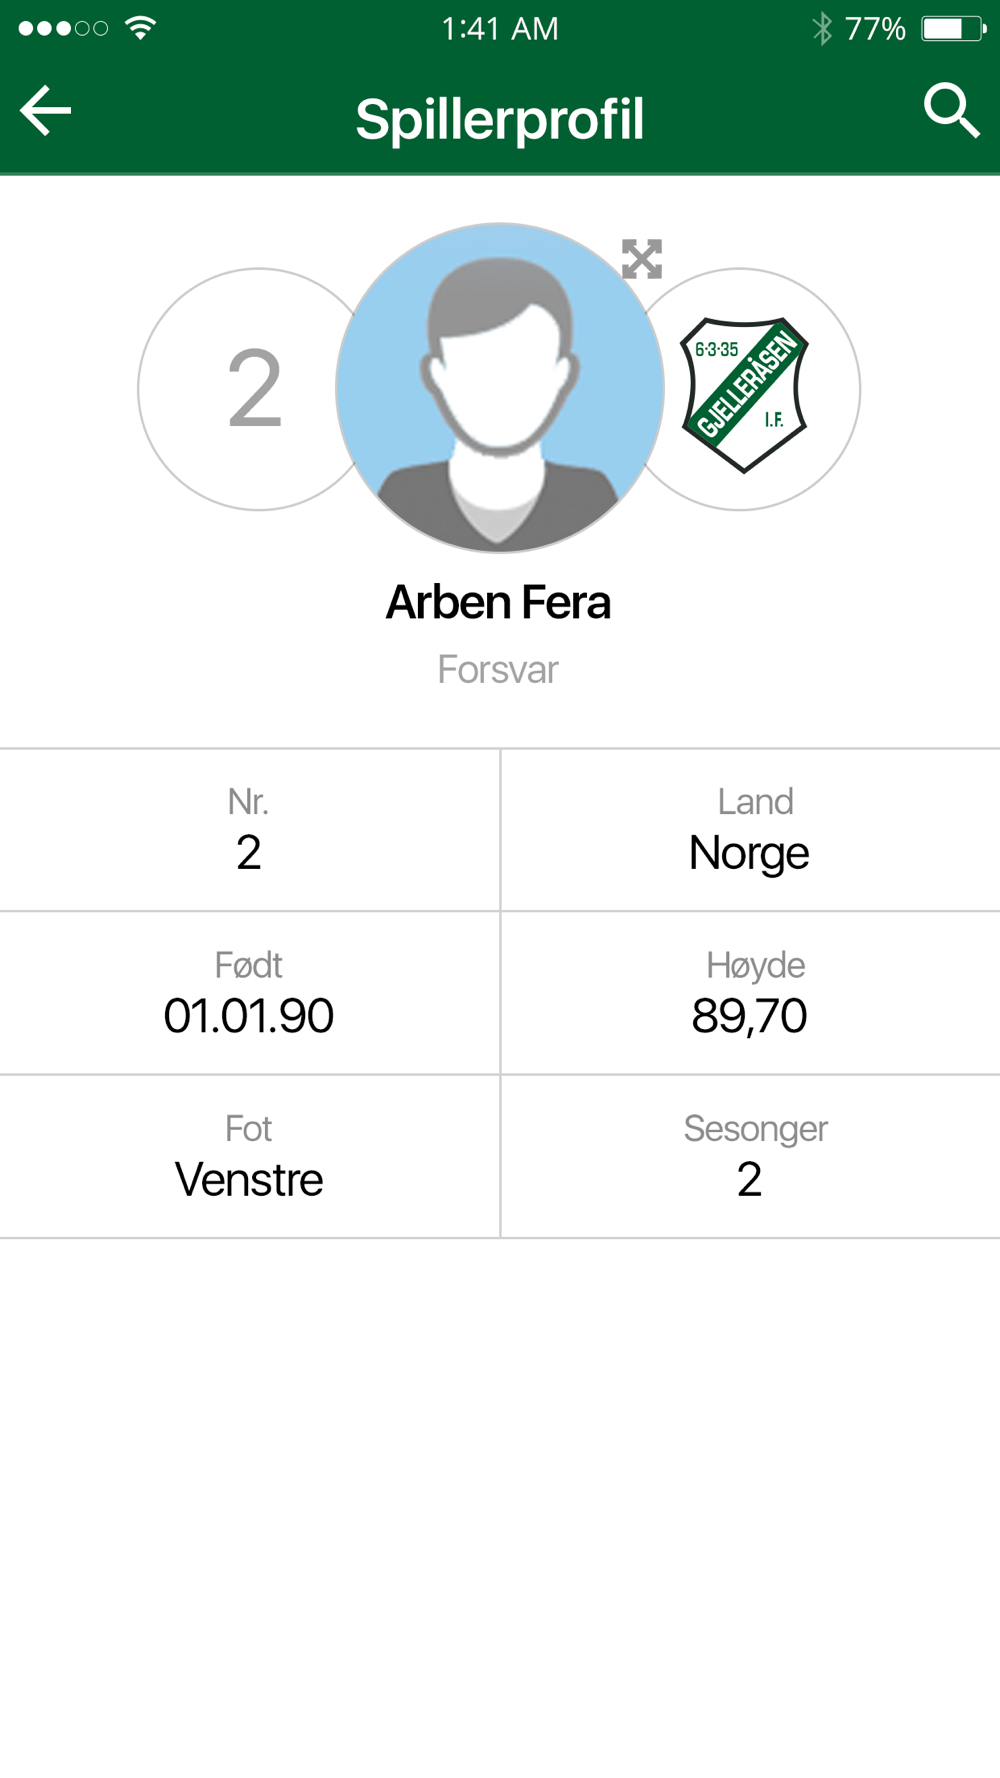1000x1778 pixels.
Task: Select the player name Arben Fera
Action: (498, 602)
